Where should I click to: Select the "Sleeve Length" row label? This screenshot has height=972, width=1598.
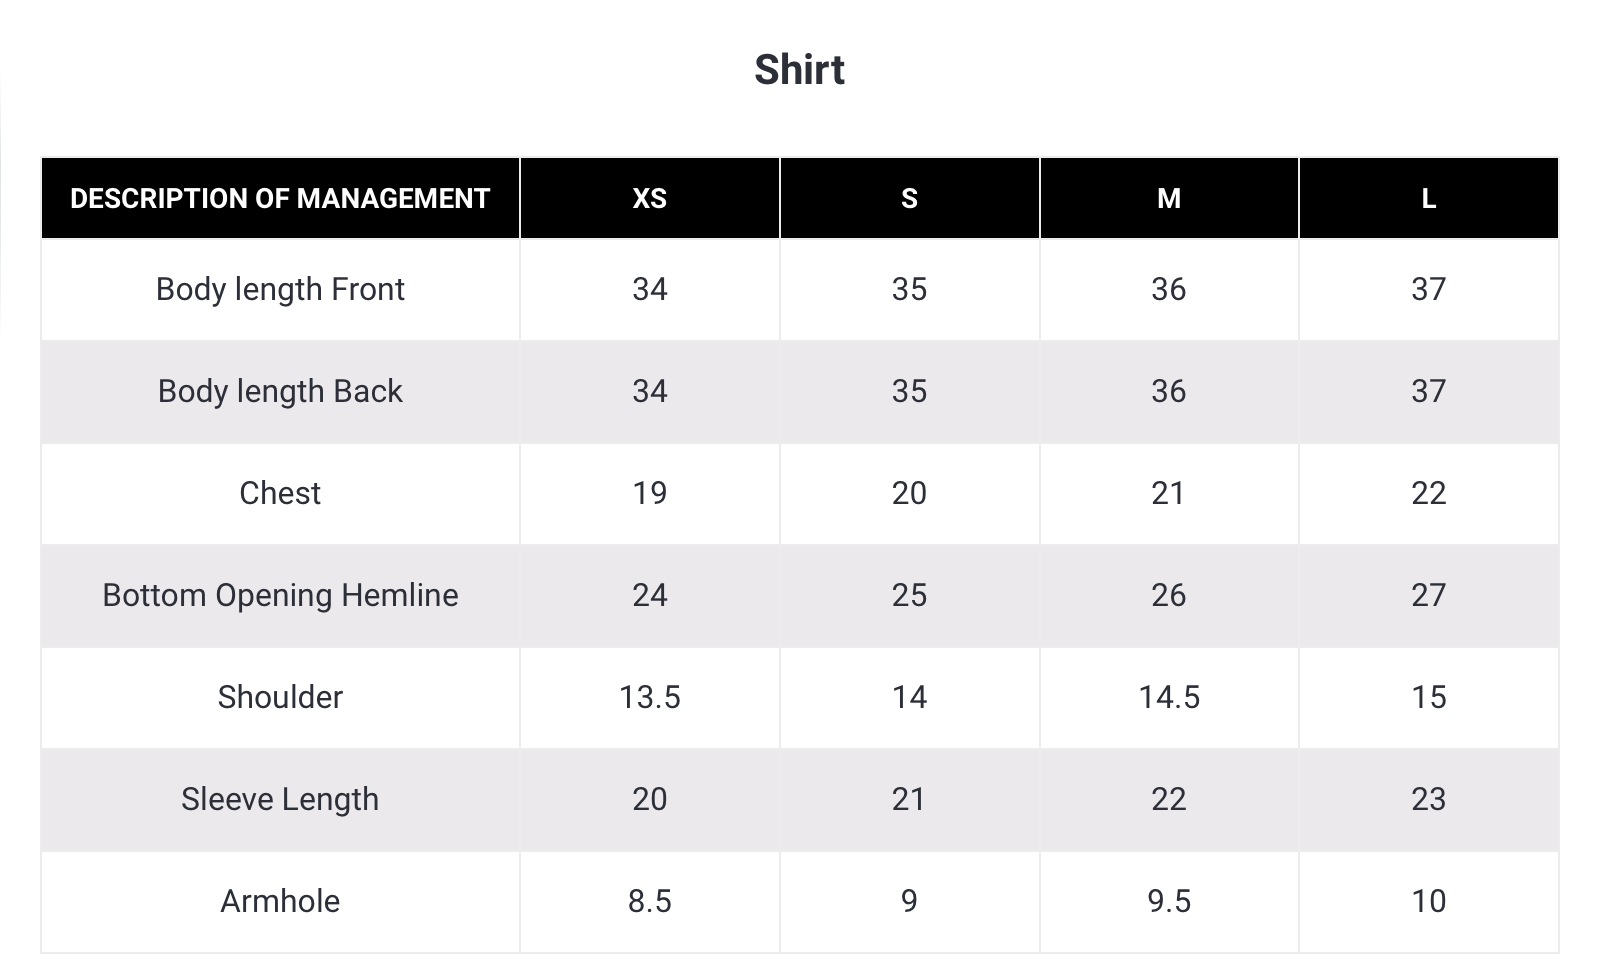tap(280, 799)
